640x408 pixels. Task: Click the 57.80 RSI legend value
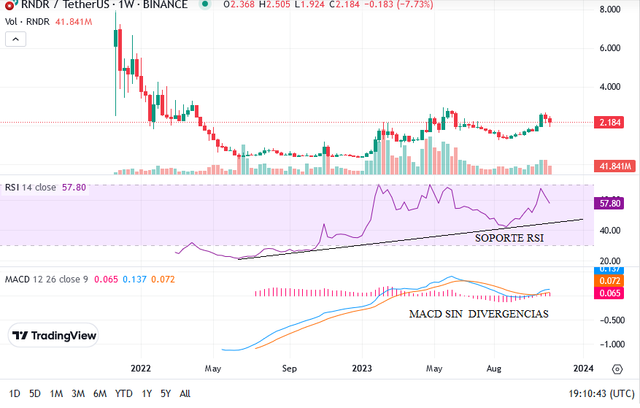74,188
